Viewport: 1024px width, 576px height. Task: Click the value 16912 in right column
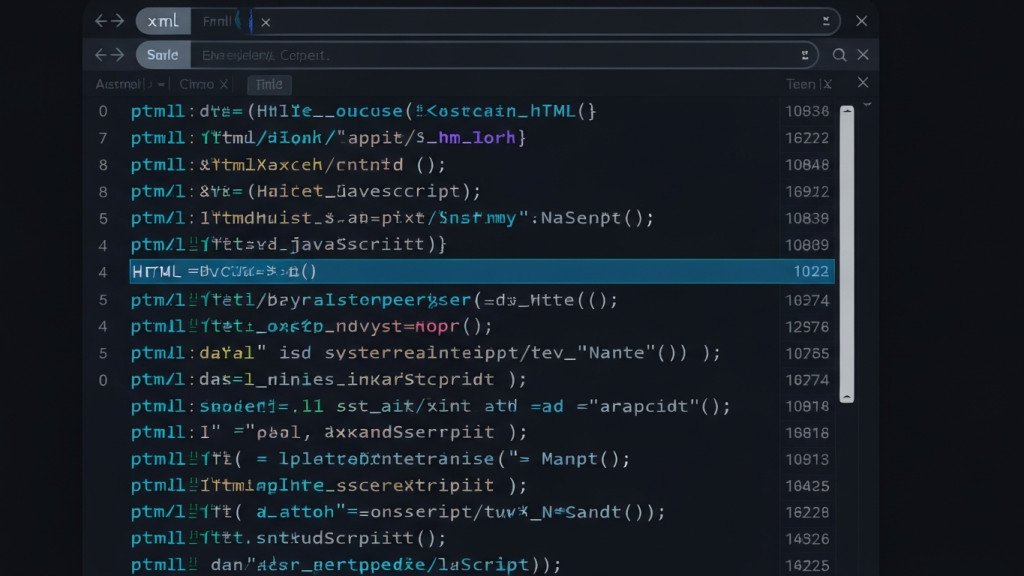pos(807,191)
